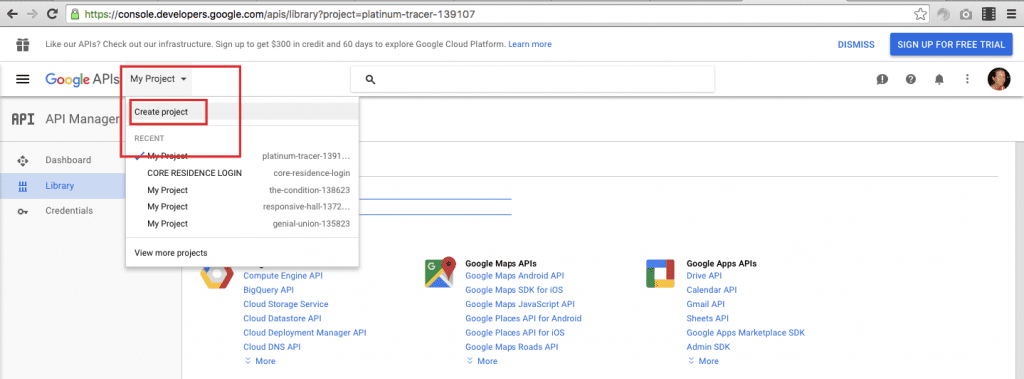Open the hamburger navigation menu
The image size is (1024, 379).
pos(23,79)
